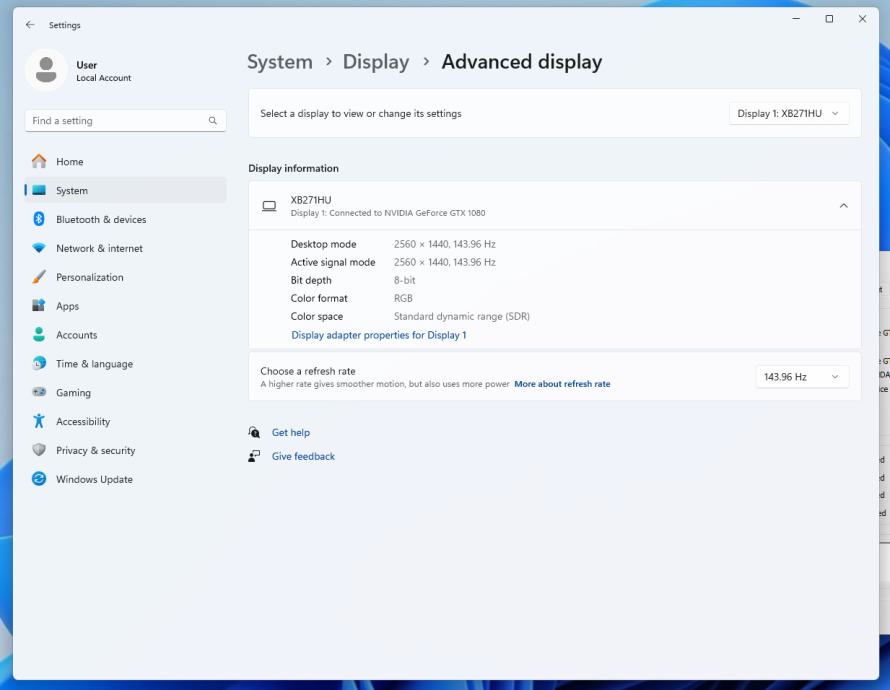Click the Get help link
Image resolution: width=890 pixels, height=690 pixels.
(291, 433)
